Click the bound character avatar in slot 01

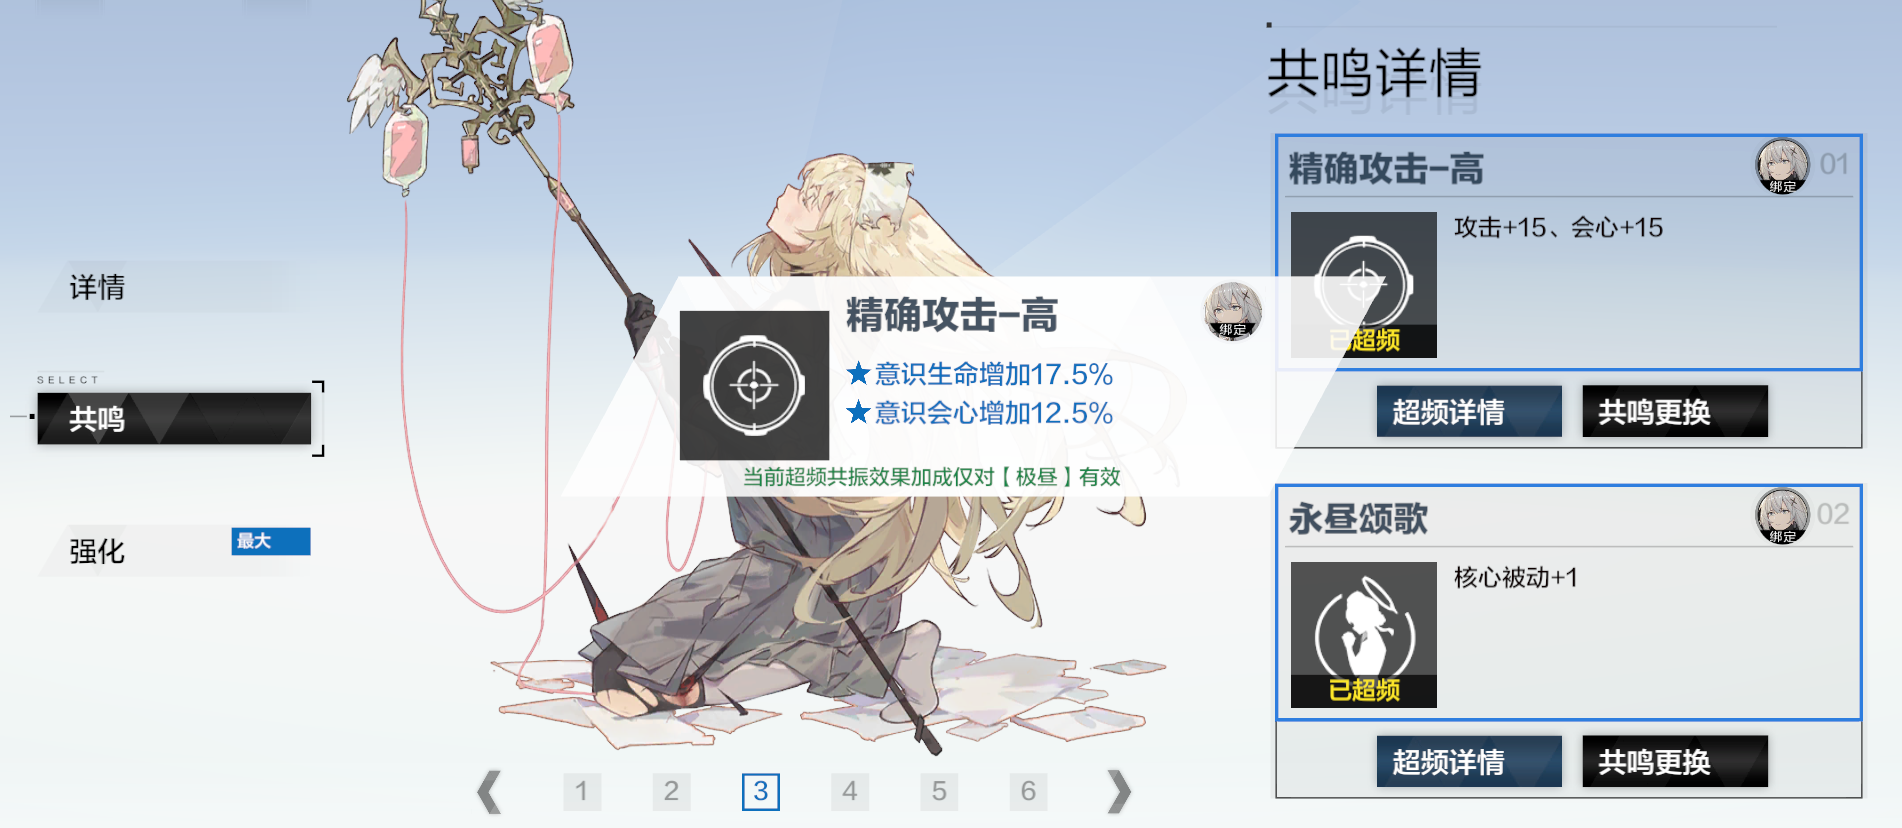[1782, 166]
